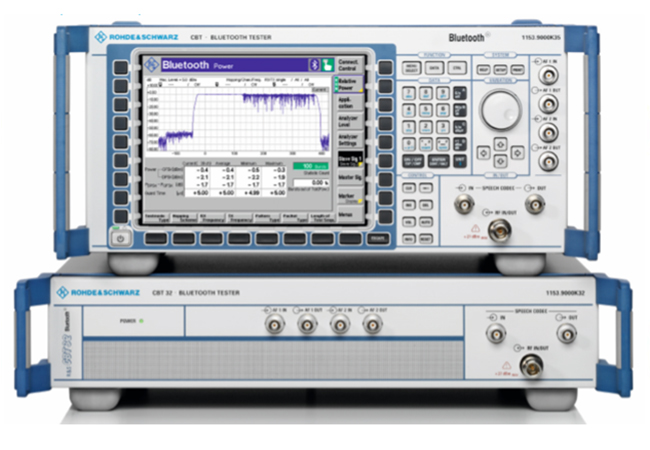The width and height of the screenshot is (650, 450).
Task: Select the 0.00 % bursts out of tolerance field
Action: point(311,183)
